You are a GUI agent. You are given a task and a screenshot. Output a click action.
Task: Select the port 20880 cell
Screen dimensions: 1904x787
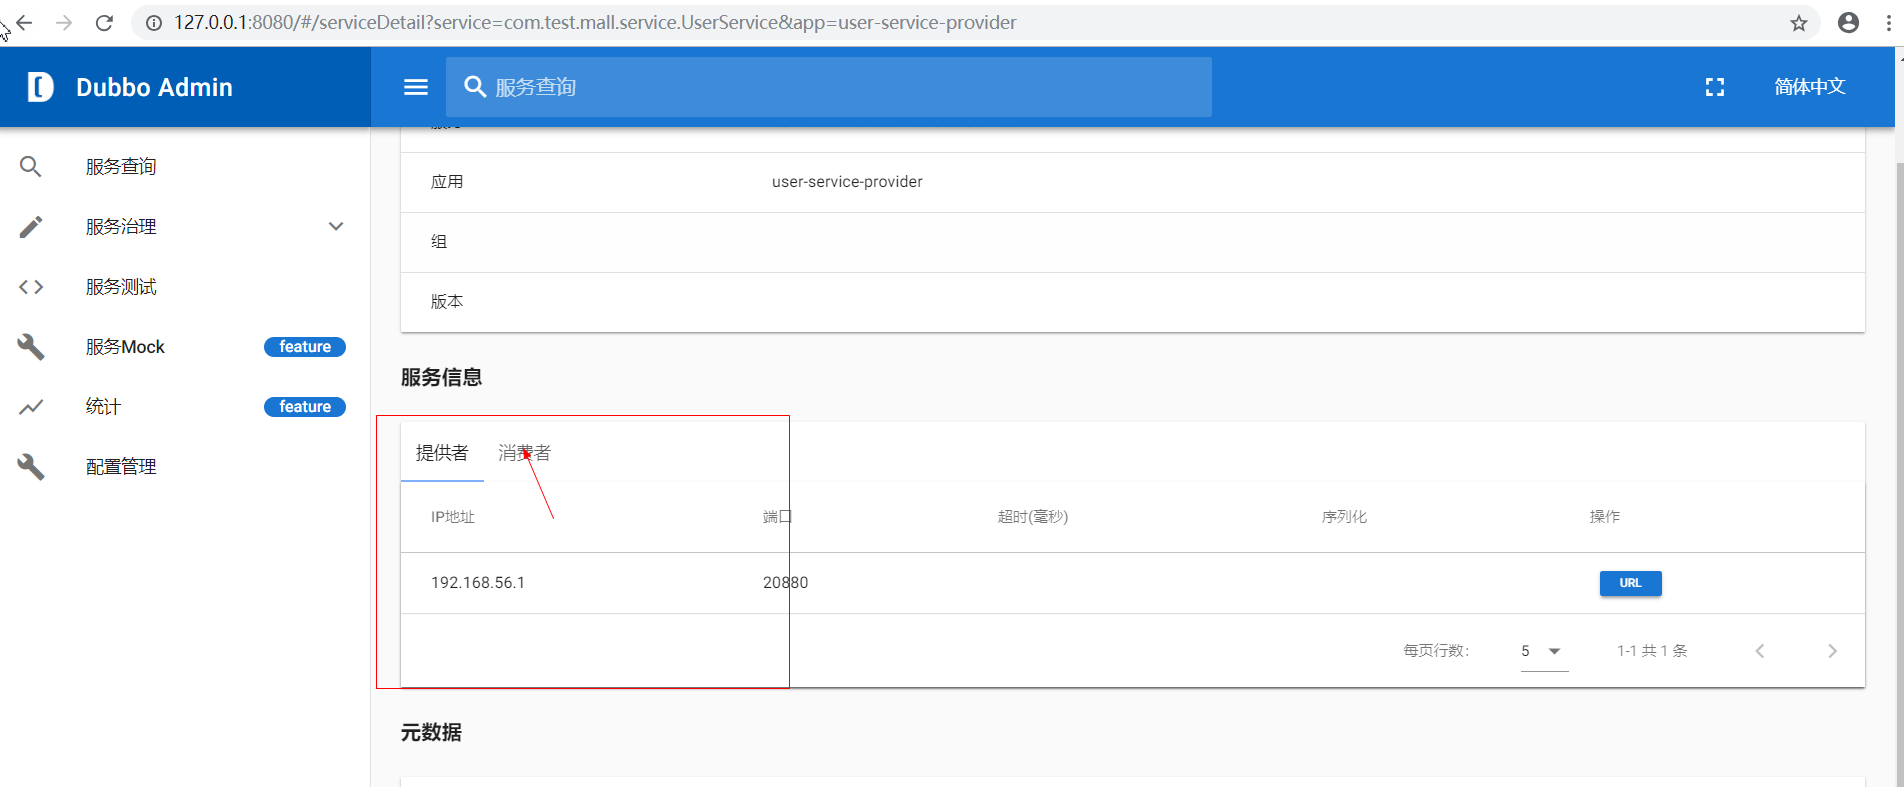click(785, 583)
